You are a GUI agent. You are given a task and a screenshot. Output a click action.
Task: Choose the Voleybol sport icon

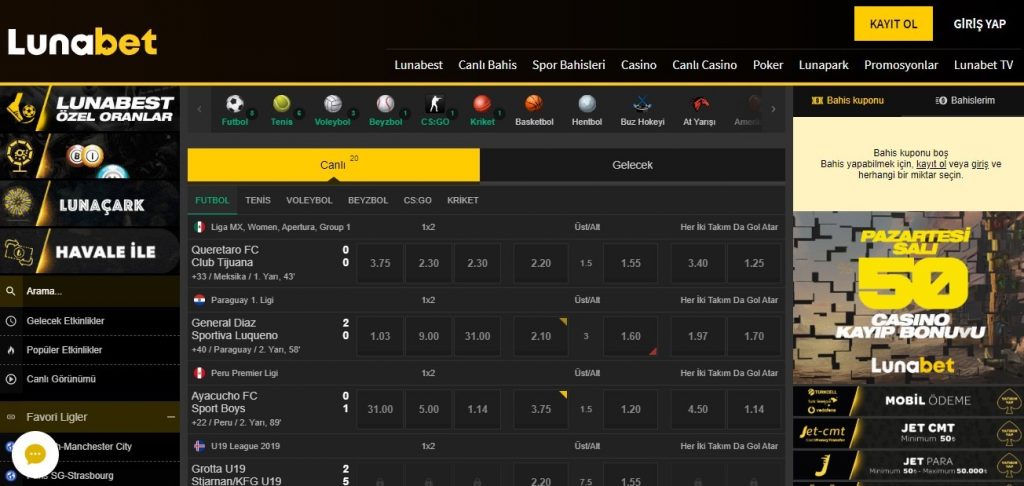pos(333,104)
